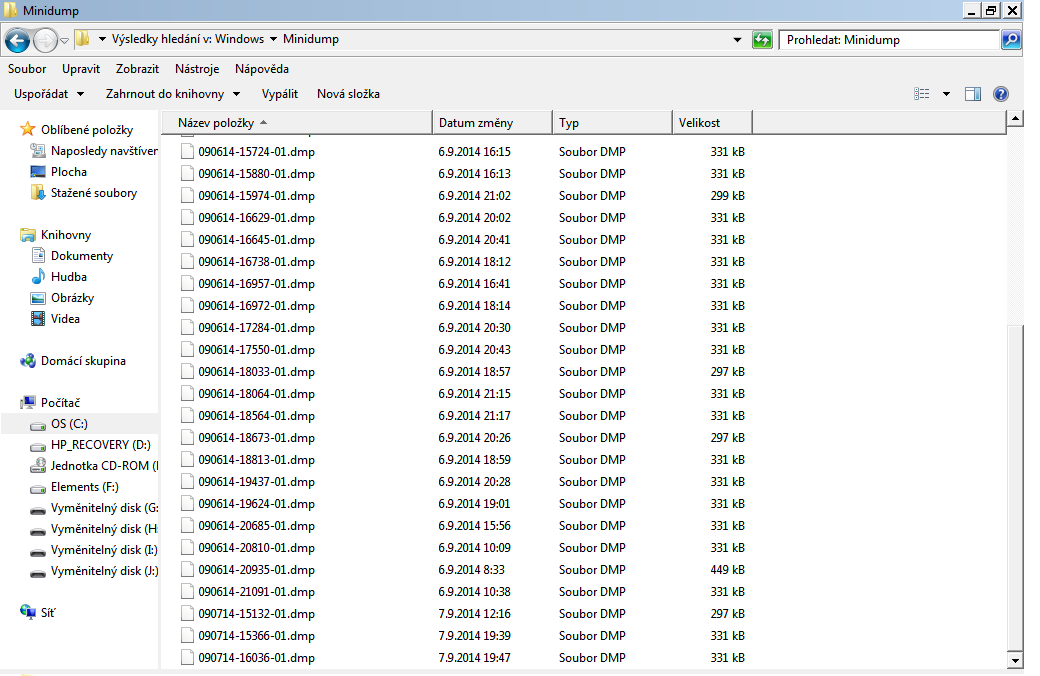This screenshot has height=676, width=1040.
Task: Expand the Zahrnout do knihovny dropdown
Action: coord(173,94)
